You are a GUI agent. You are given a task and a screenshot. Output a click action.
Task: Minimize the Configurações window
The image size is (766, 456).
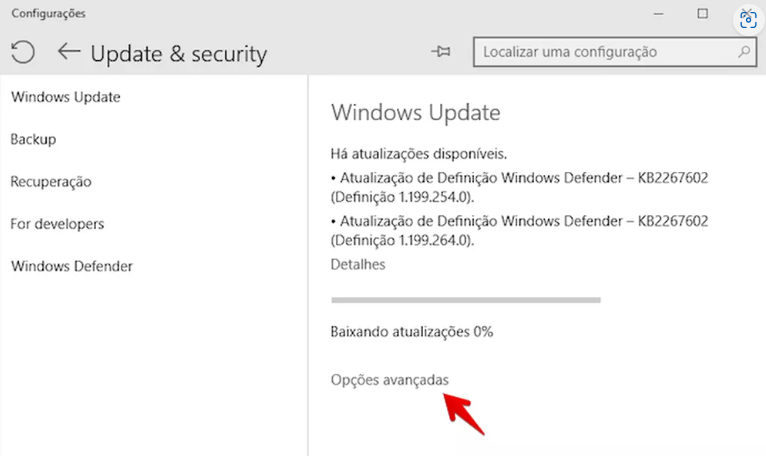tap(659, 14)
